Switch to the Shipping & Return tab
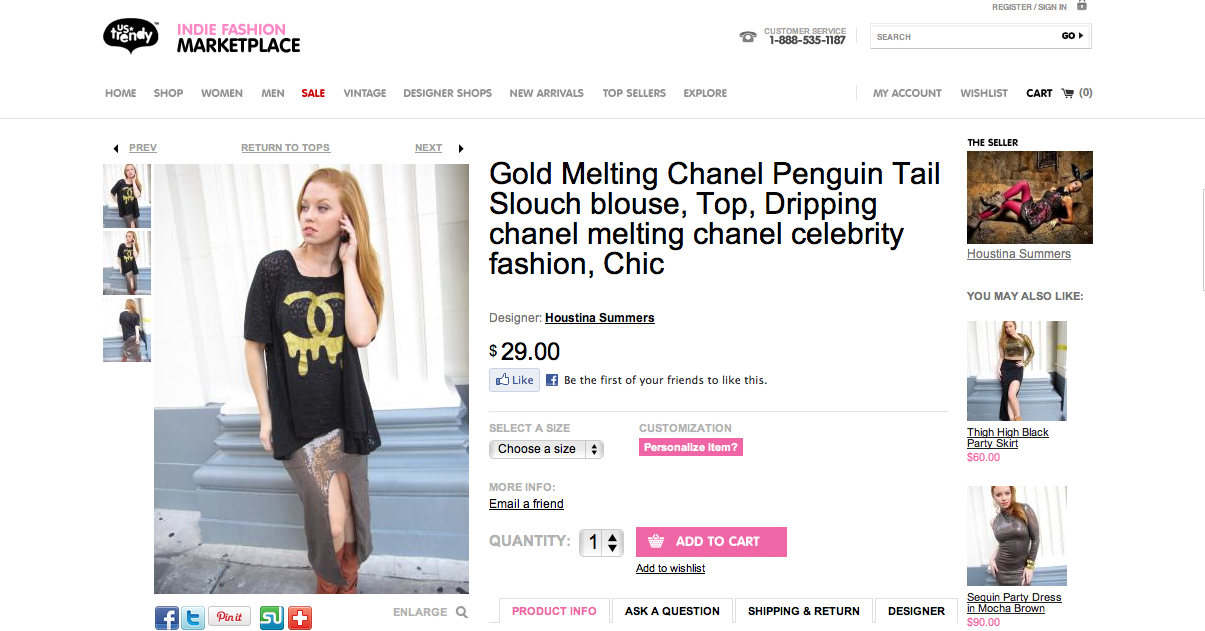Image resolution: width=1205 pixels, height=631 pixels. pyautogui.click(x=803, y=611)
